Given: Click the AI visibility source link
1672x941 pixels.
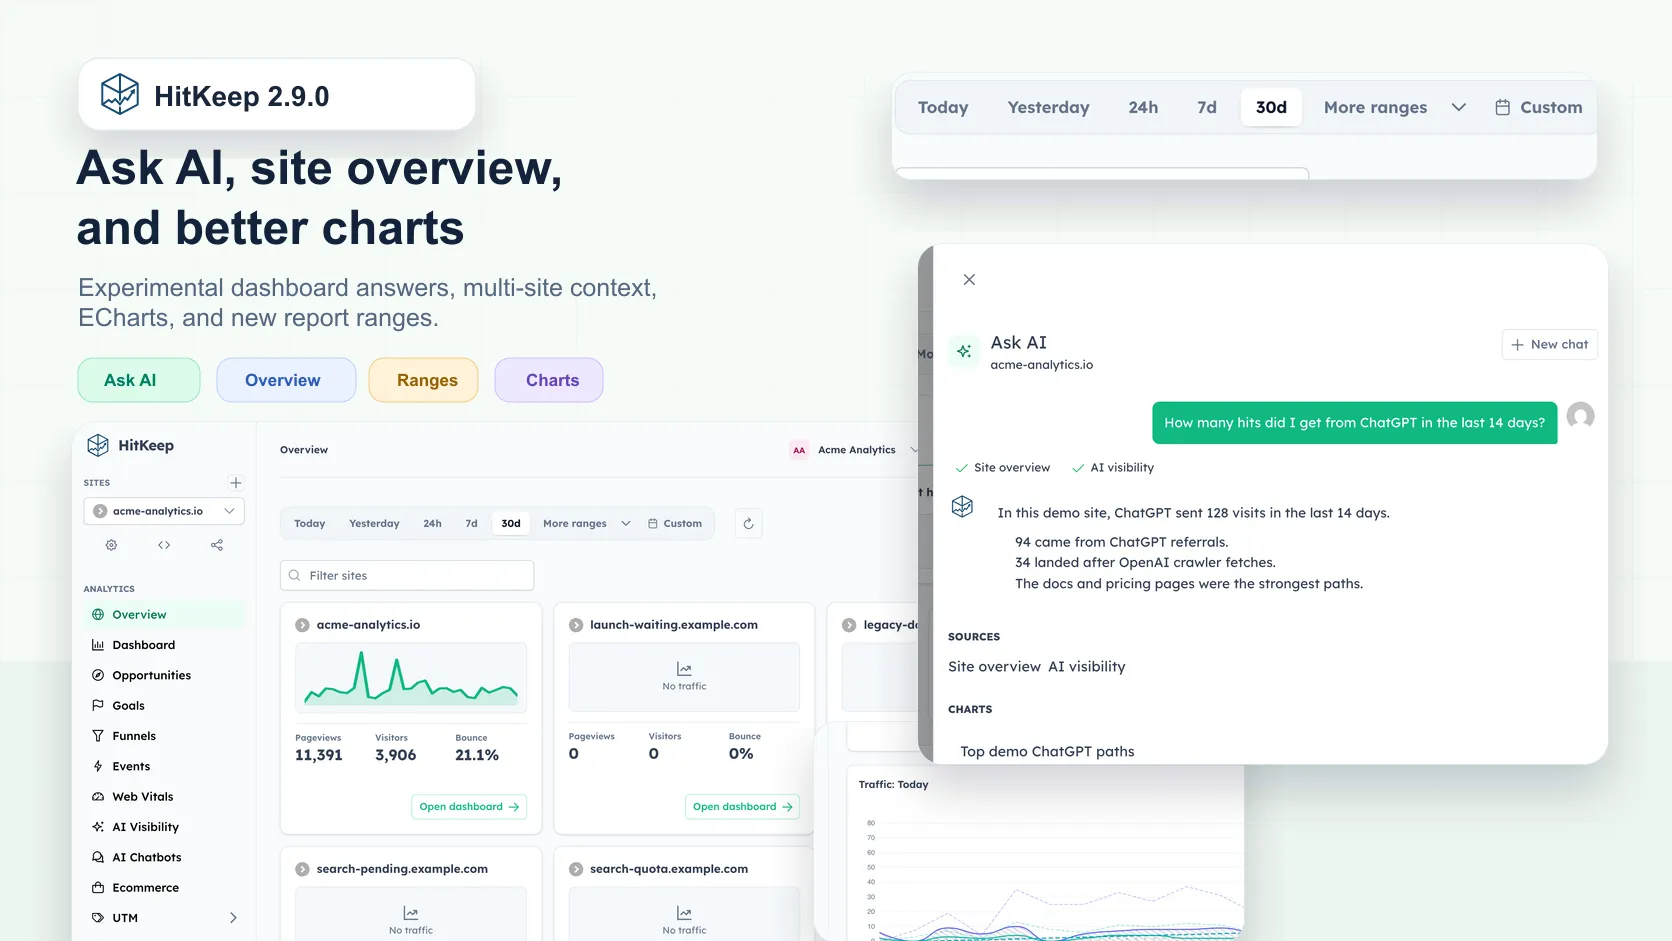Looking at the screenshot, I should (x=1087, y=667).
